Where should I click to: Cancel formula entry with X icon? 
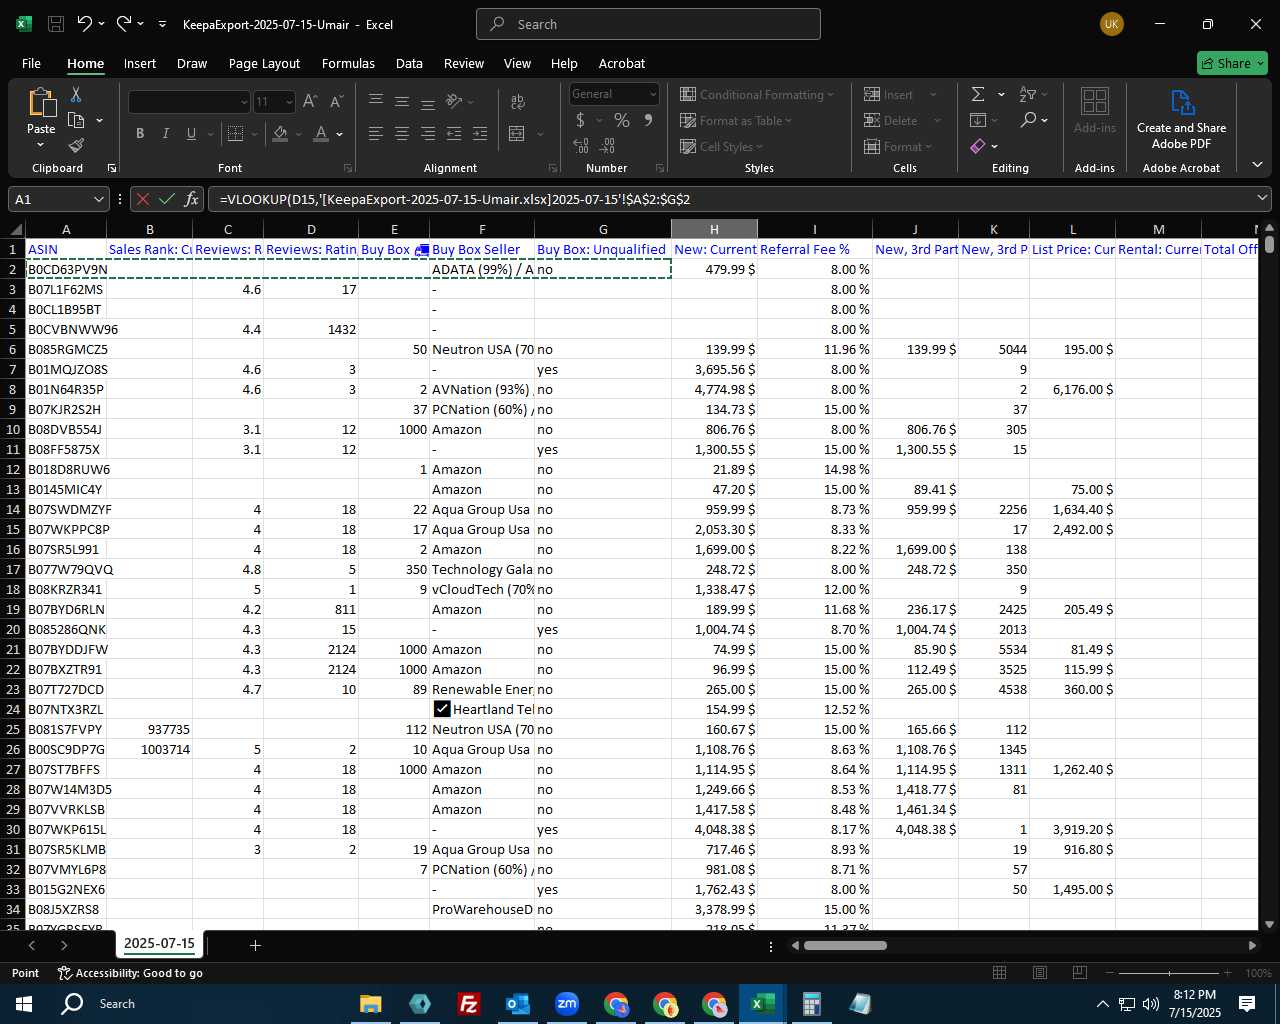tap(143, 199)
